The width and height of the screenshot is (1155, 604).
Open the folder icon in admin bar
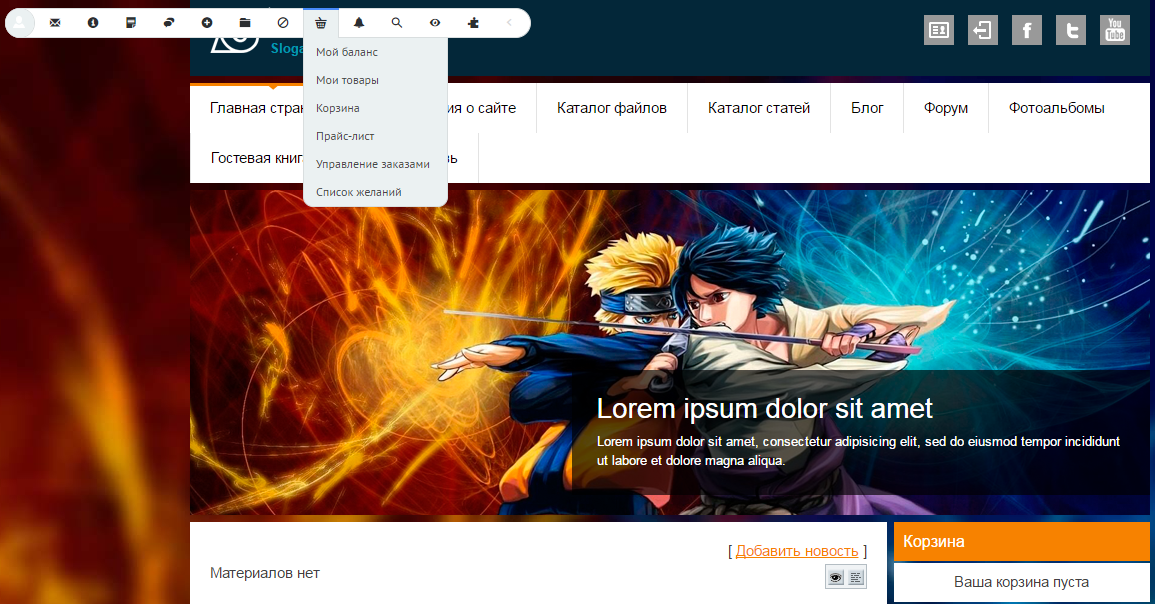[245, 23]
